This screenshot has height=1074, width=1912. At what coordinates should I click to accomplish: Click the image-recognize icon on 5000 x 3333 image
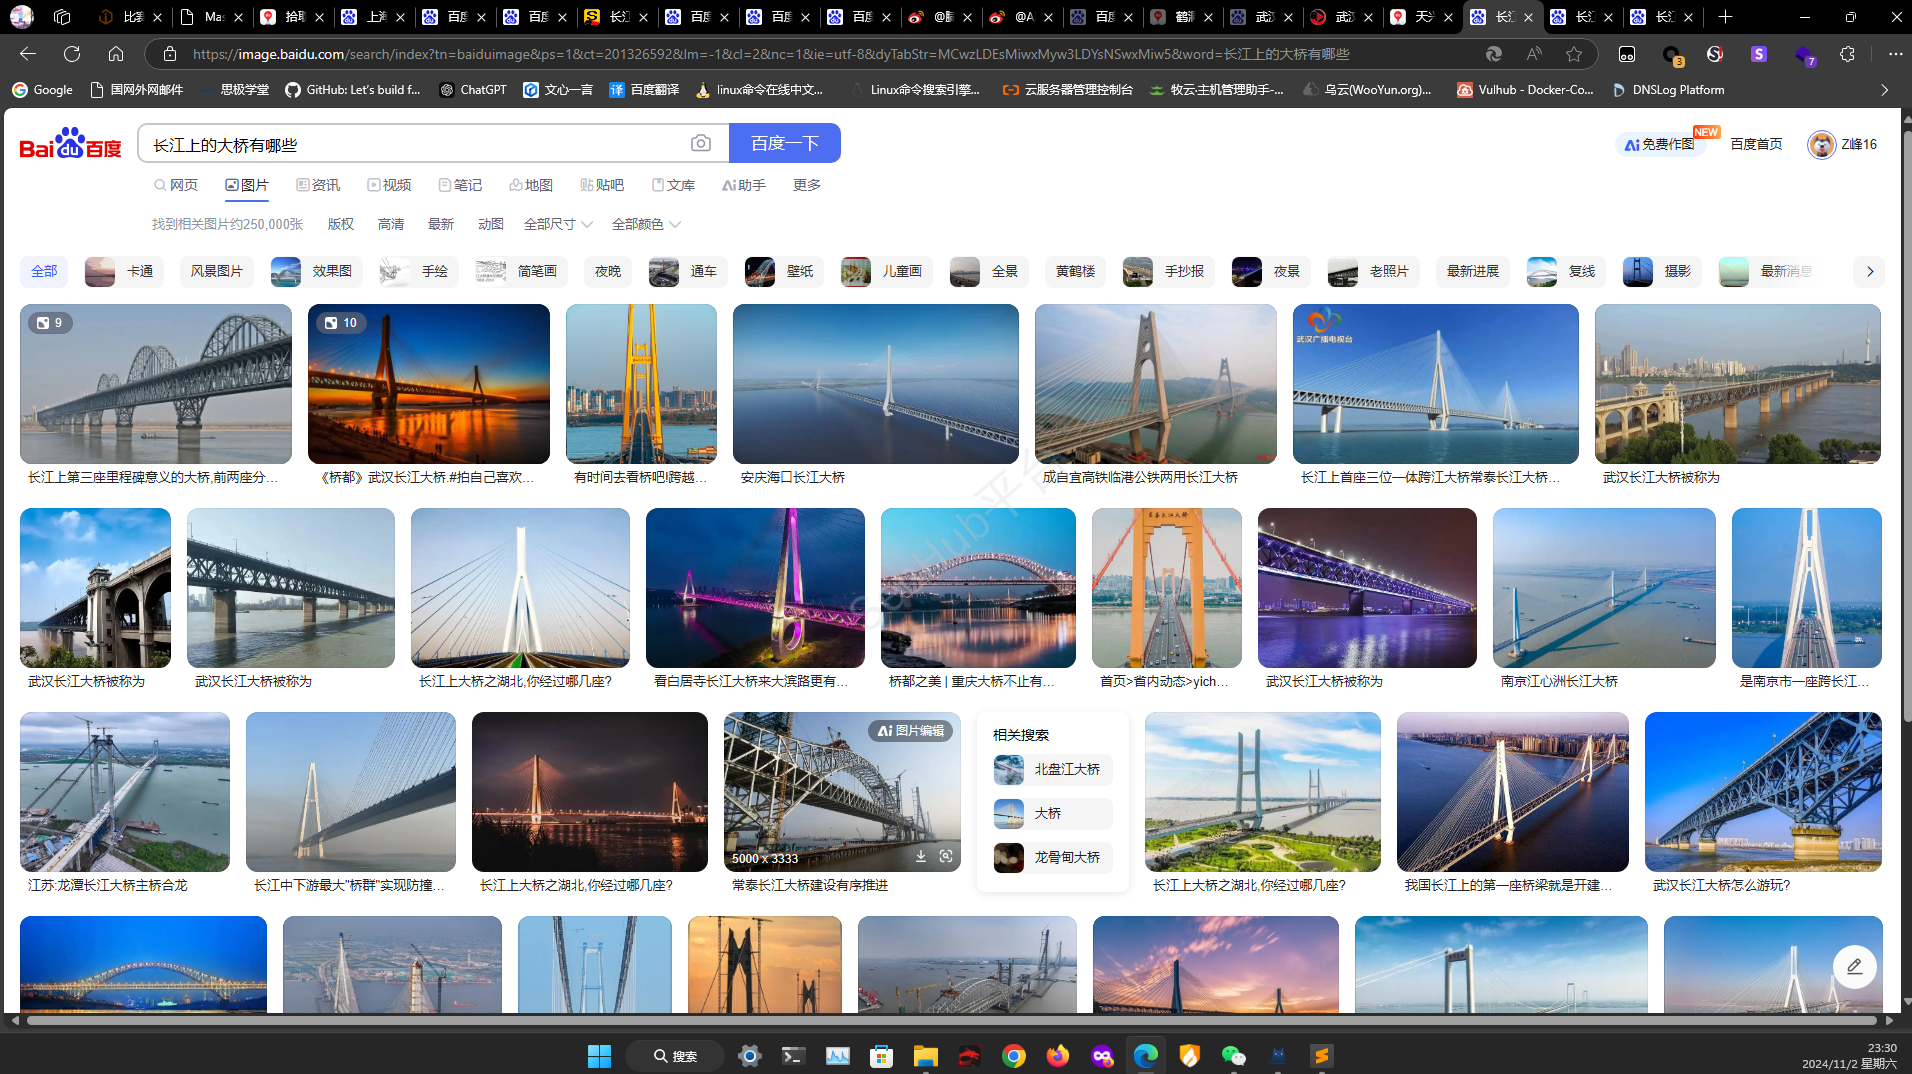tap(946, 857)
